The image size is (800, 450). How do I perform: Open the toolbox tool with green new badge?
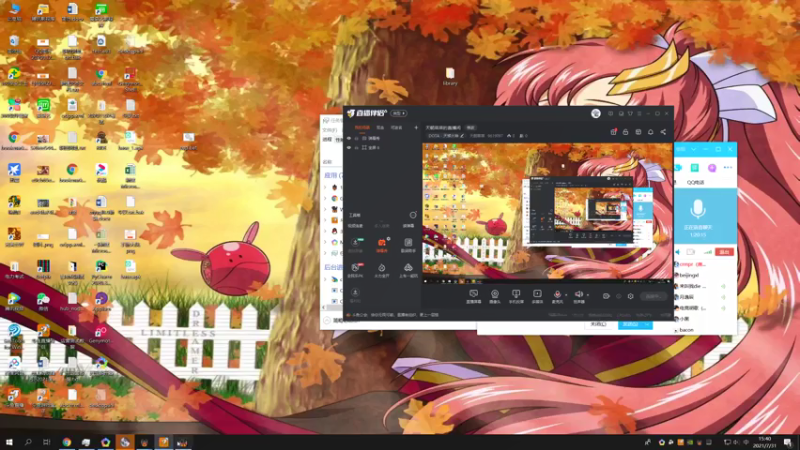pyautogui.click(x=356, y=245)
